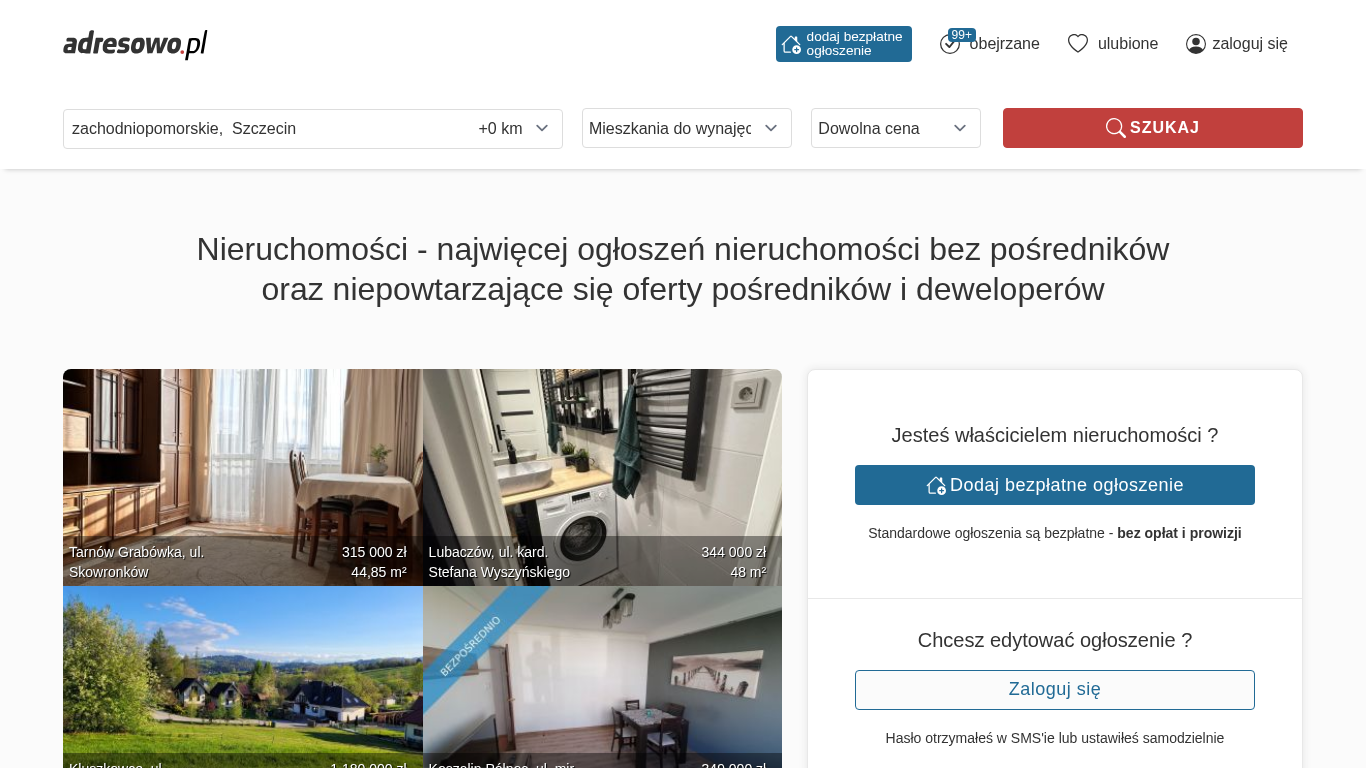Open the Mieszkania do wynajęcia category dropdown
The image size is (1366, 768).
[x=686, y=128]
